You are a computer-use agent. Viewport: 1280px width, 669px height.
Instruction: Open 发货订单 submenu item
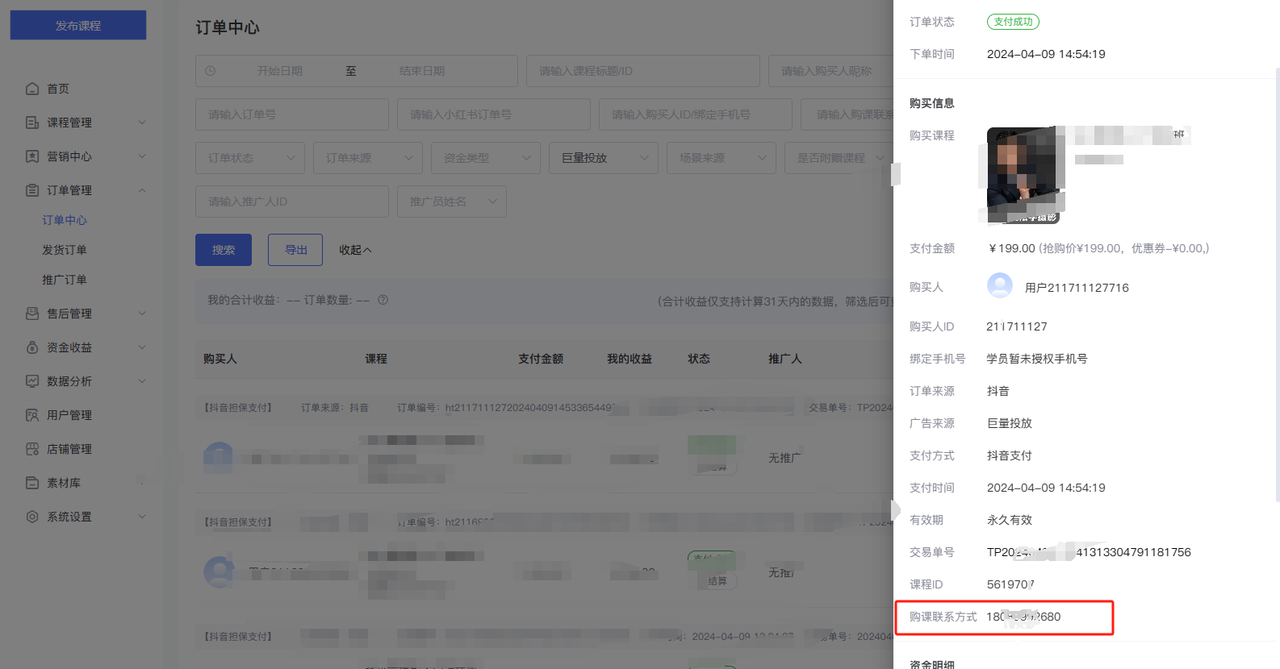click(x=64, y=250)
